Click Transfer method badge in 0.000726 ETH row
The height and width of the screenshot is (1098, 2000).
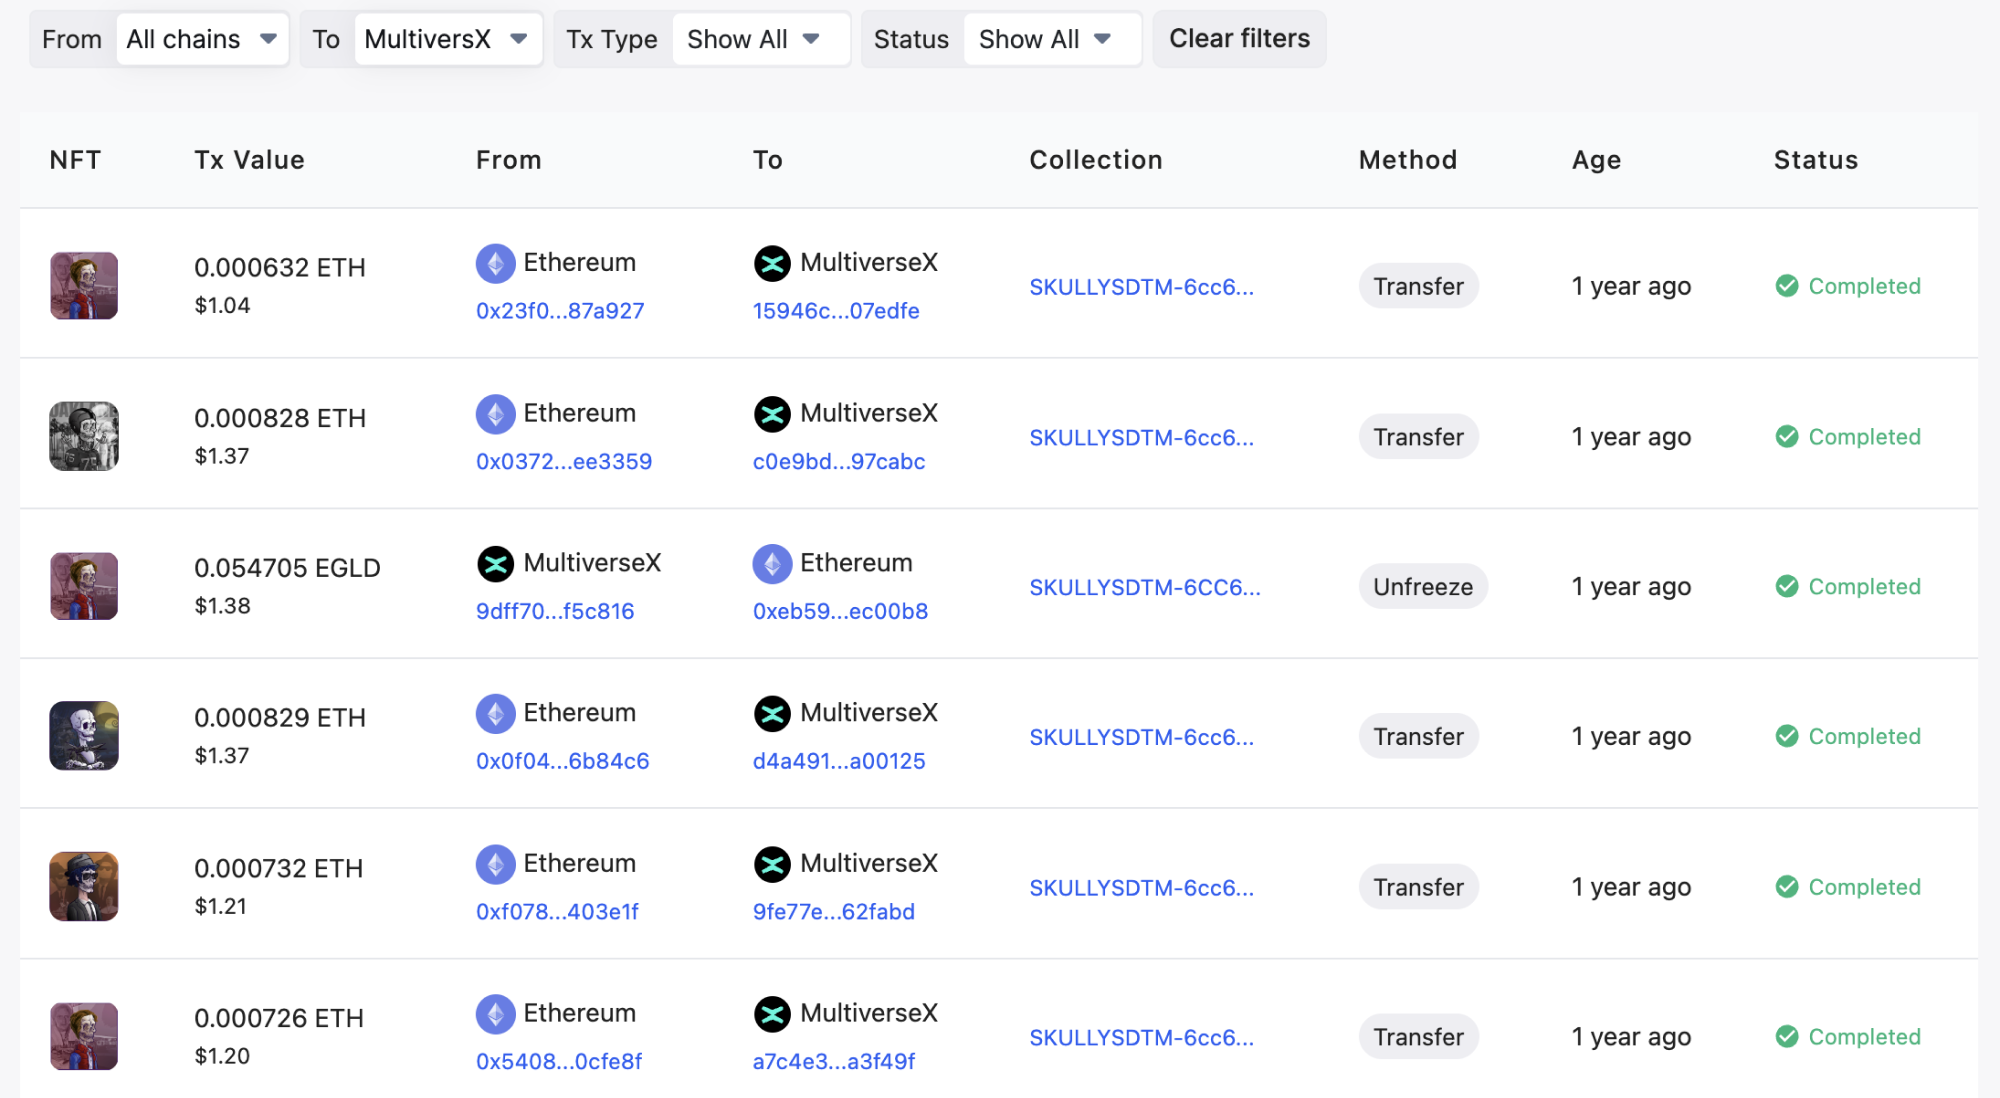[1418, 1037]
